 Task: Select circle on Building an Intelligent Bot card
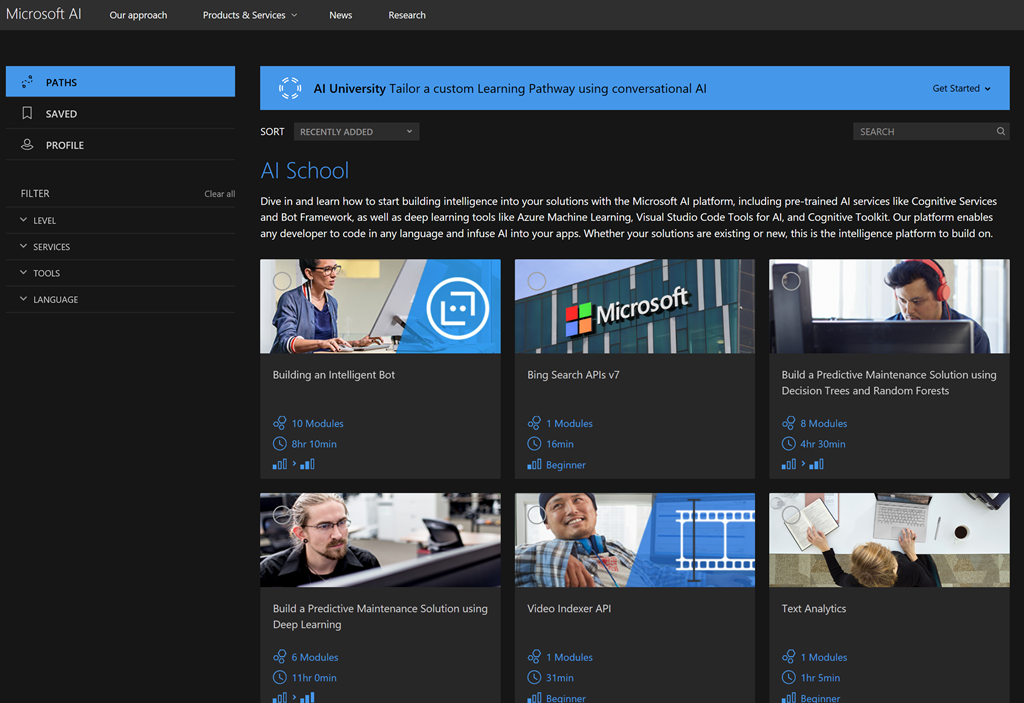282,281
